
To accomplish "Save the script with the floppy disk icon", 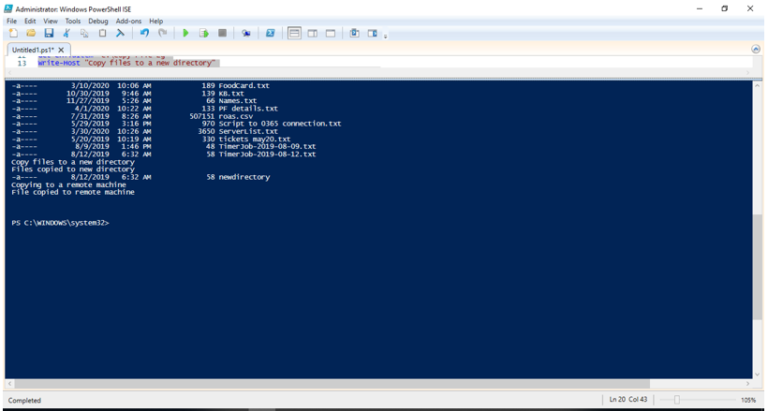I will pyautogui.click(x=48, y=33).
